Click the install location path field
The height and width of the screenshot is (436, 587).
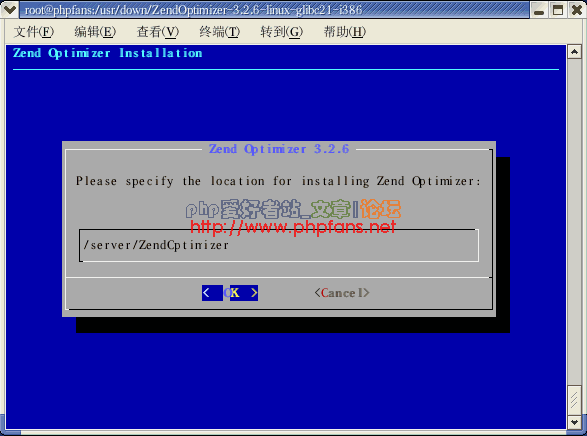(x=279, y=246)
